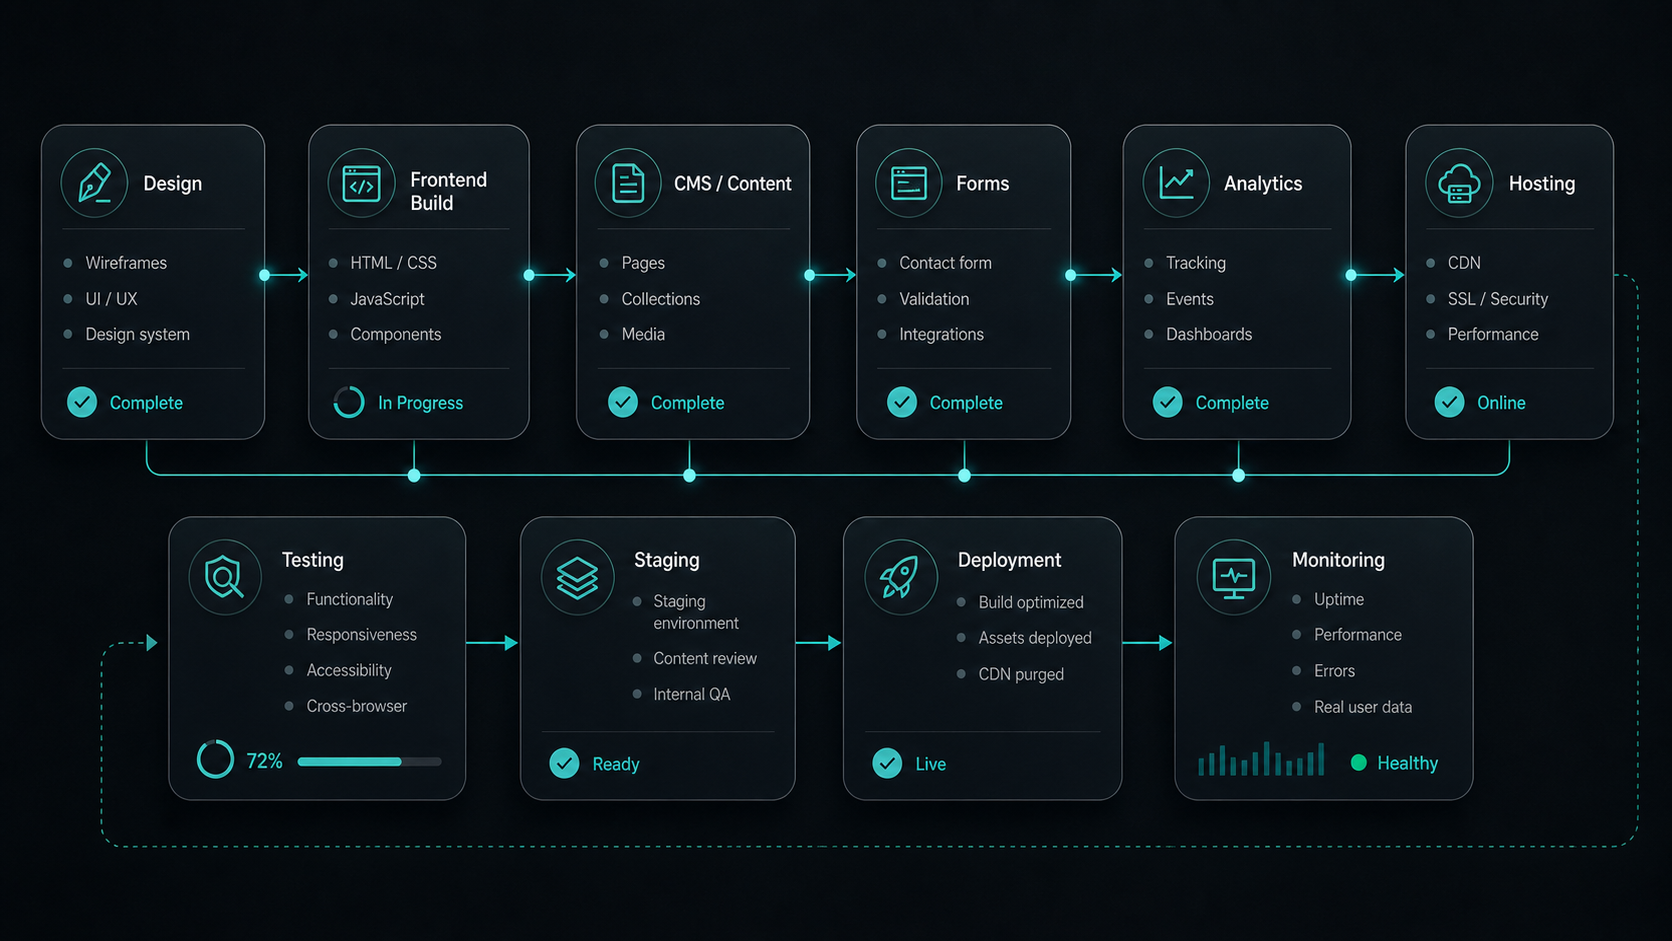Click the Design pen nib icon
Viewport: 1672px width, 941px height.
pos(94,183)
